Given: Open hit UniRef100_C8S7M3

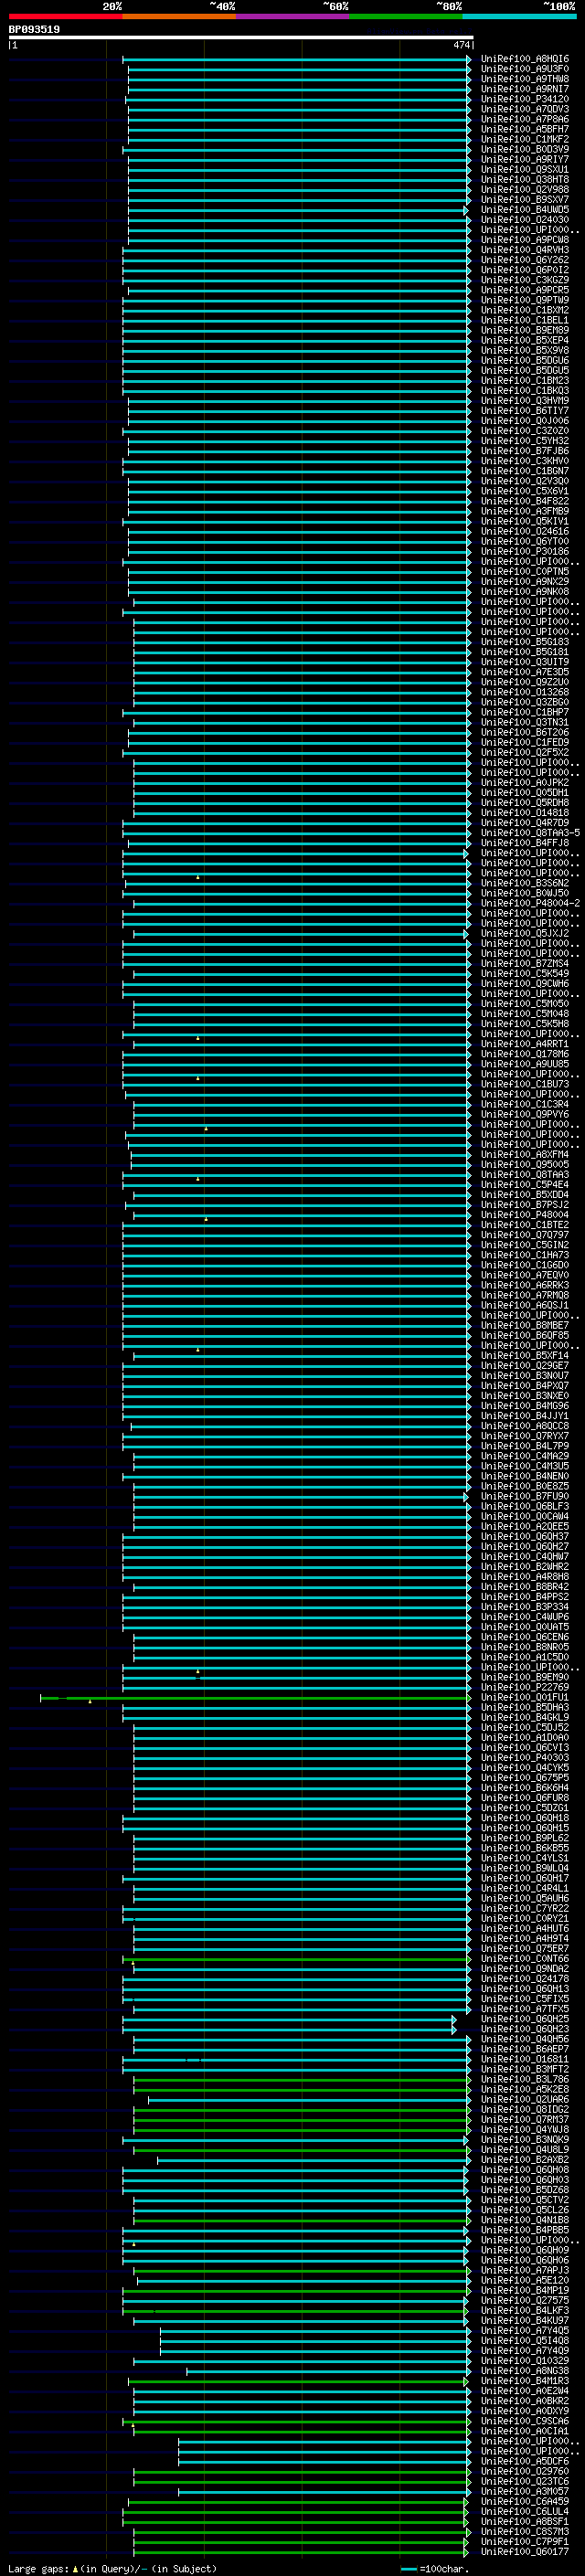Looking at the screenshot, I should (525, 2532).
